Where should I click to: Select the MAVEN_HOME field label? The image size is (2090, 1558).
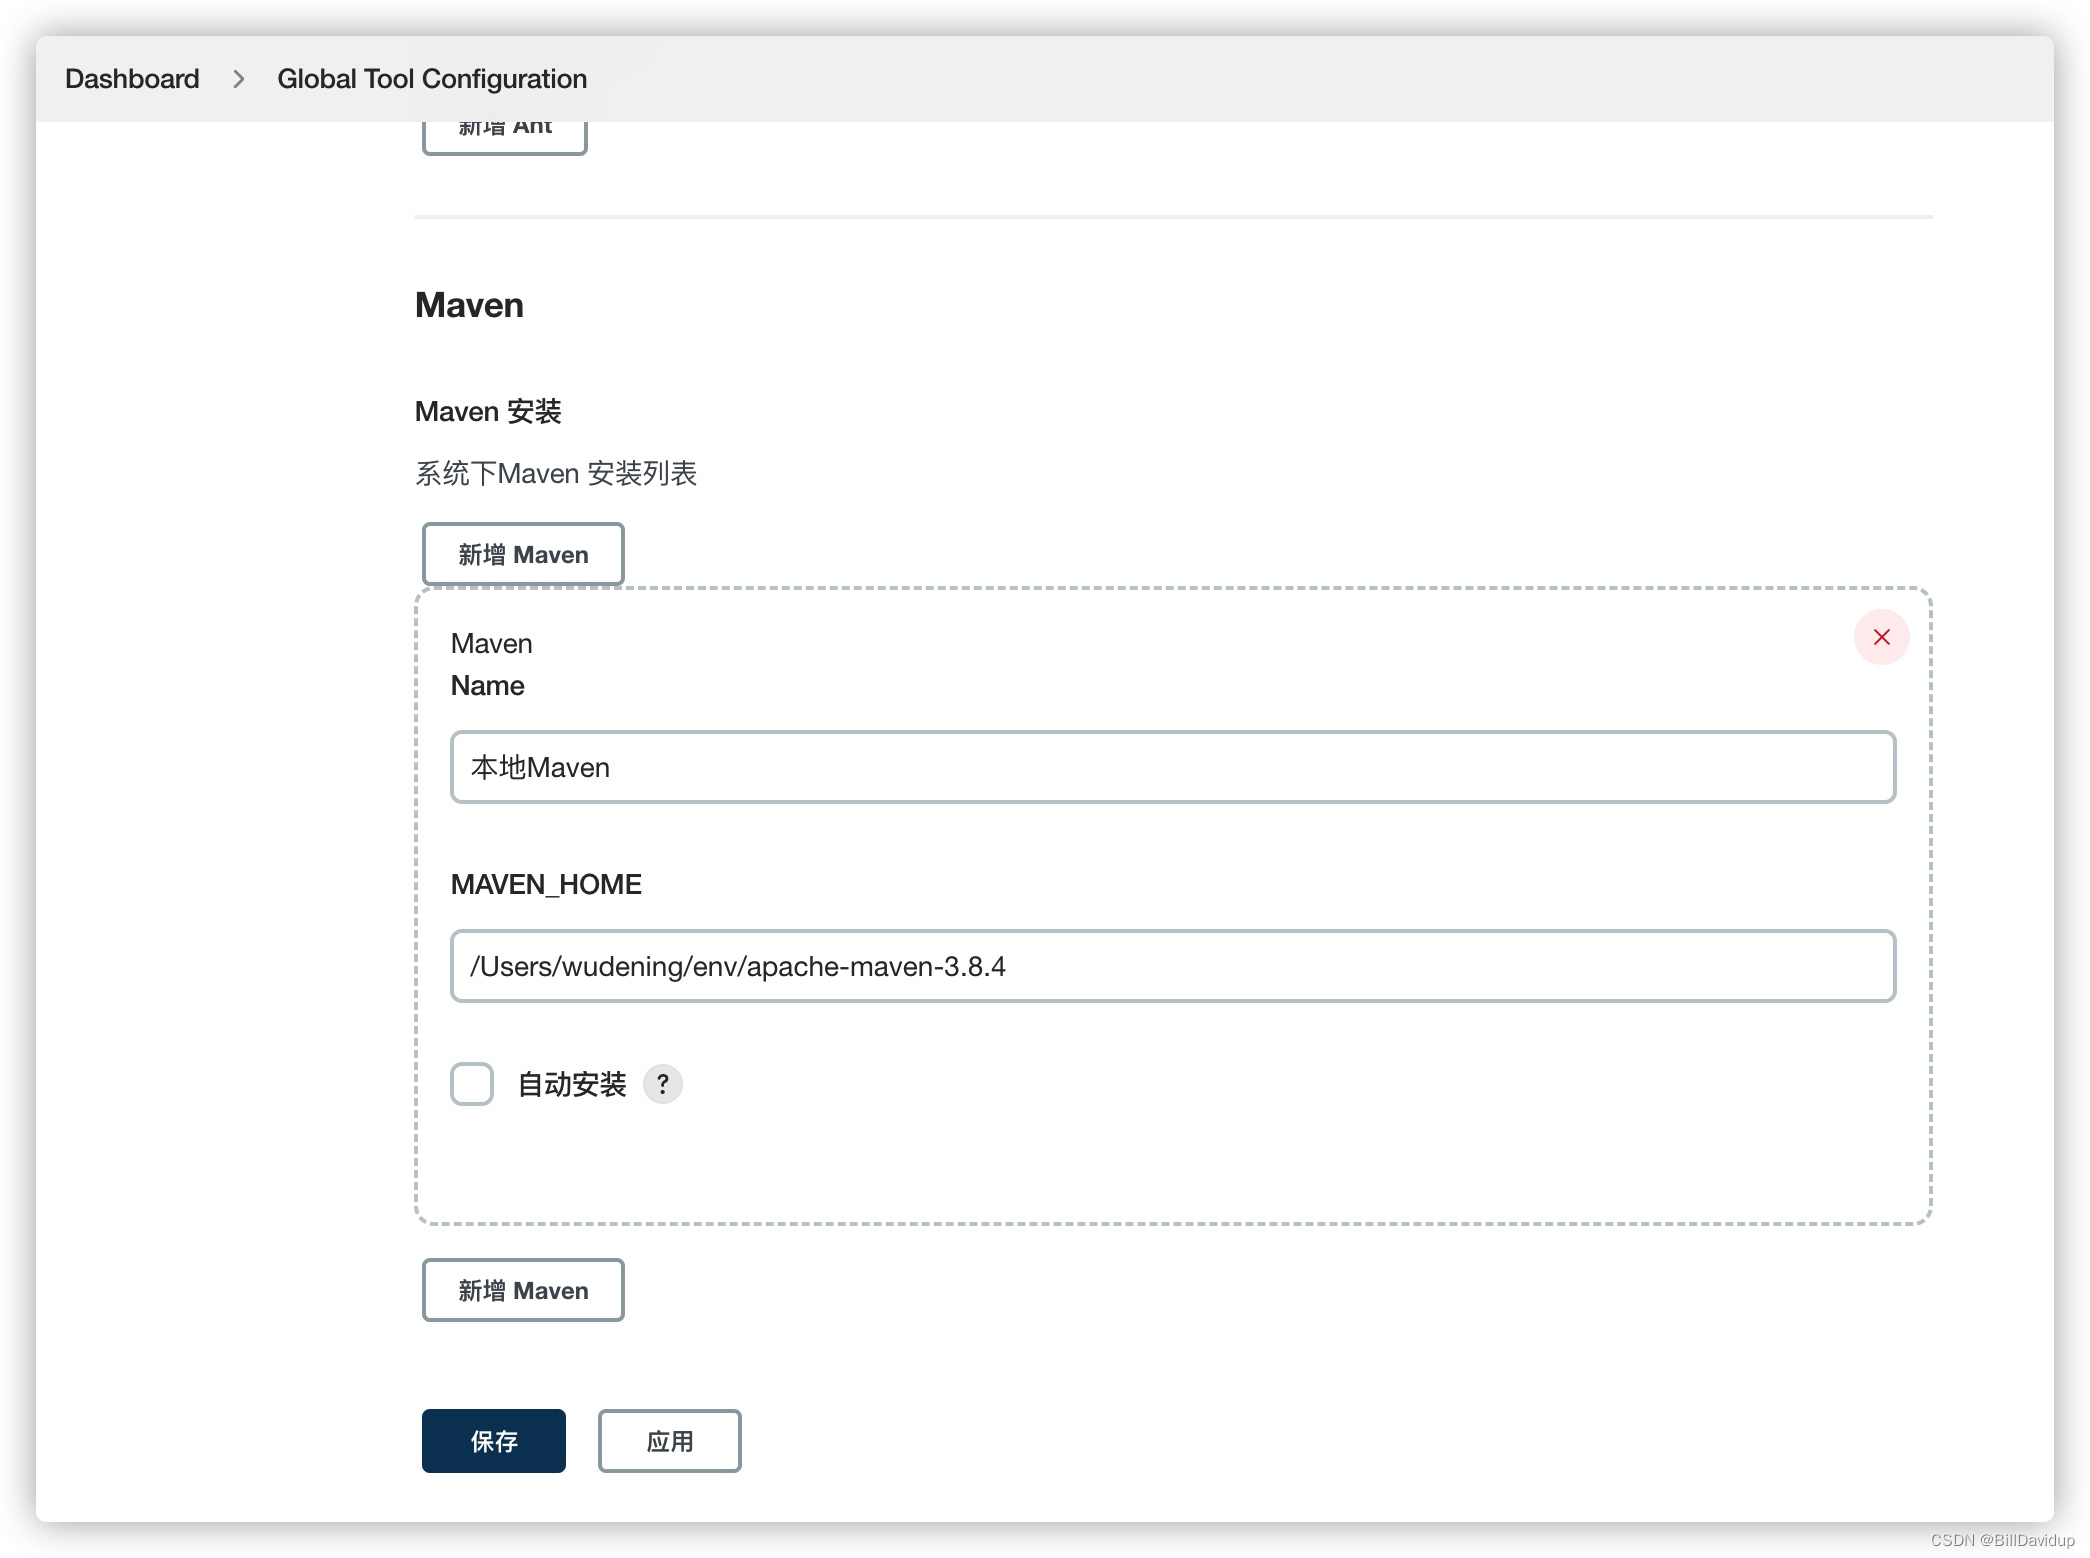coord(546,885)
